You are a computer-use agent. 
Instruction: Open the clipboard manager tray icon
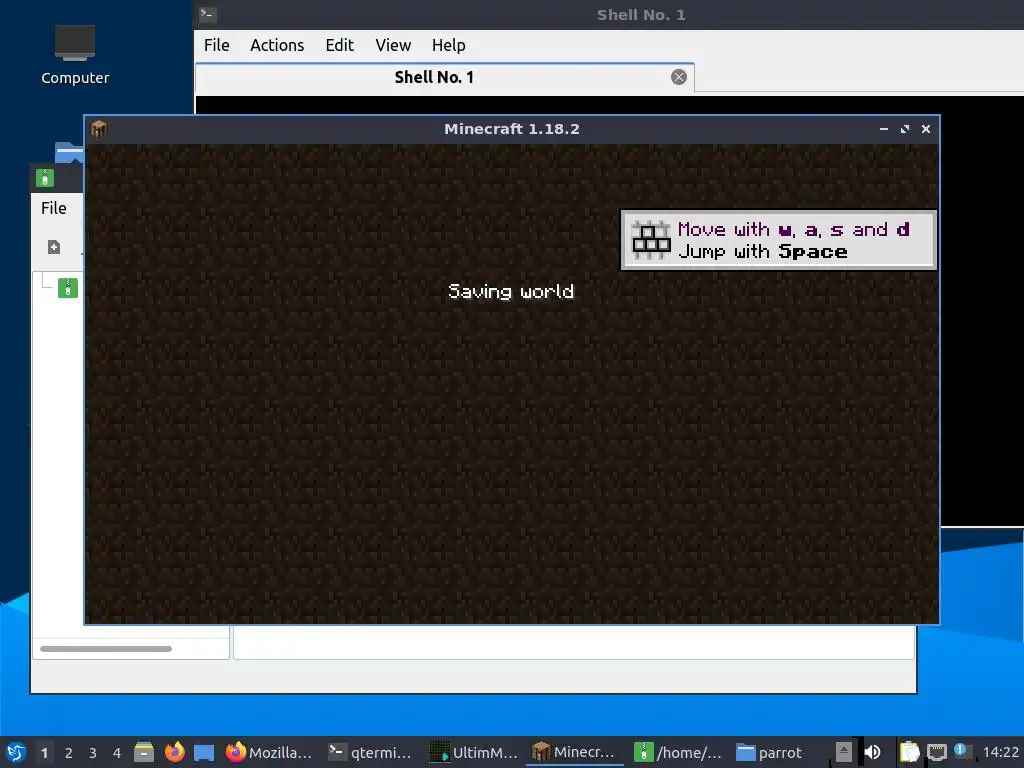(x=909, y=752)
